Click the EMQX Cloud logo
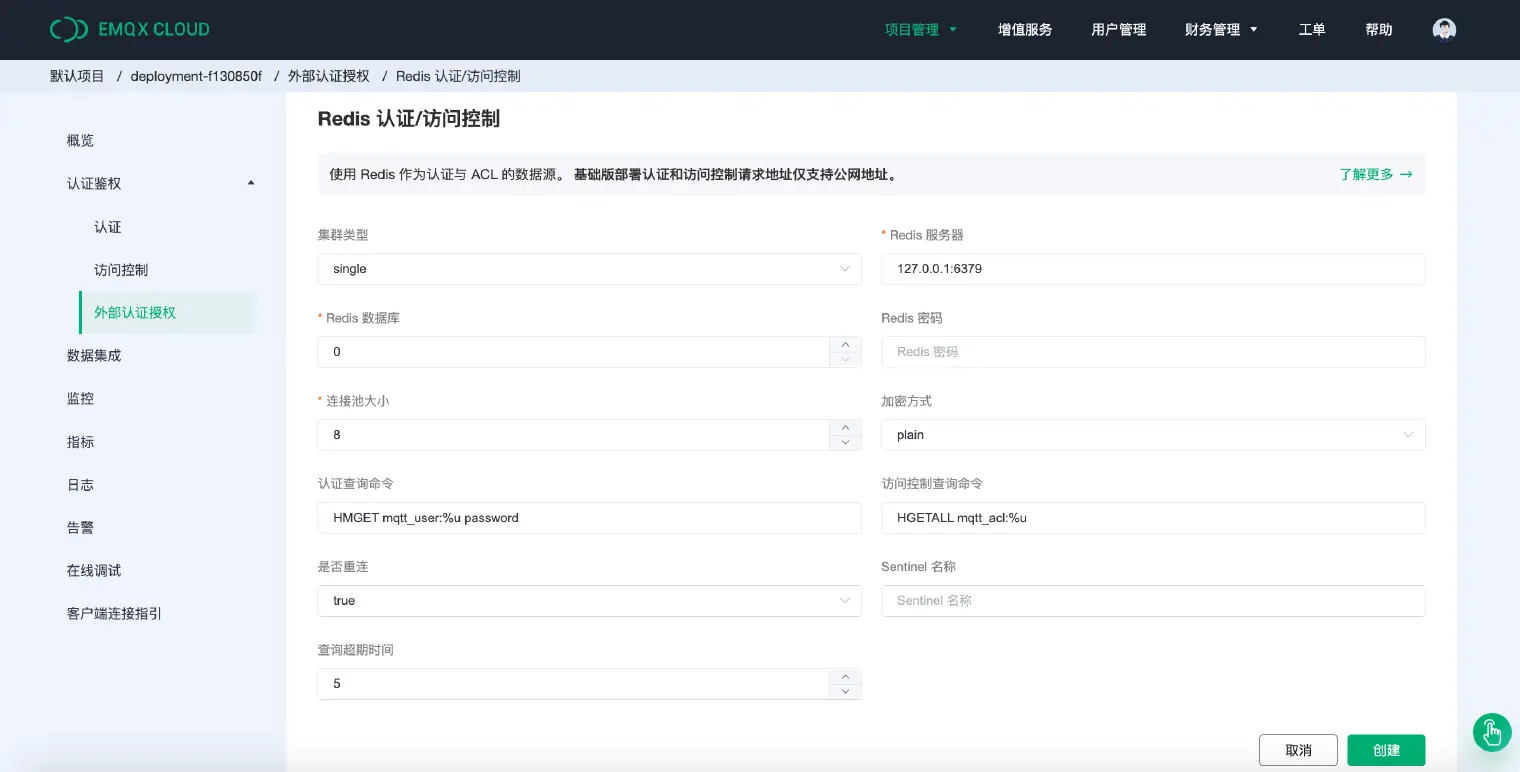This screenshot has height=772, width=1520. [x=130, y=29]
